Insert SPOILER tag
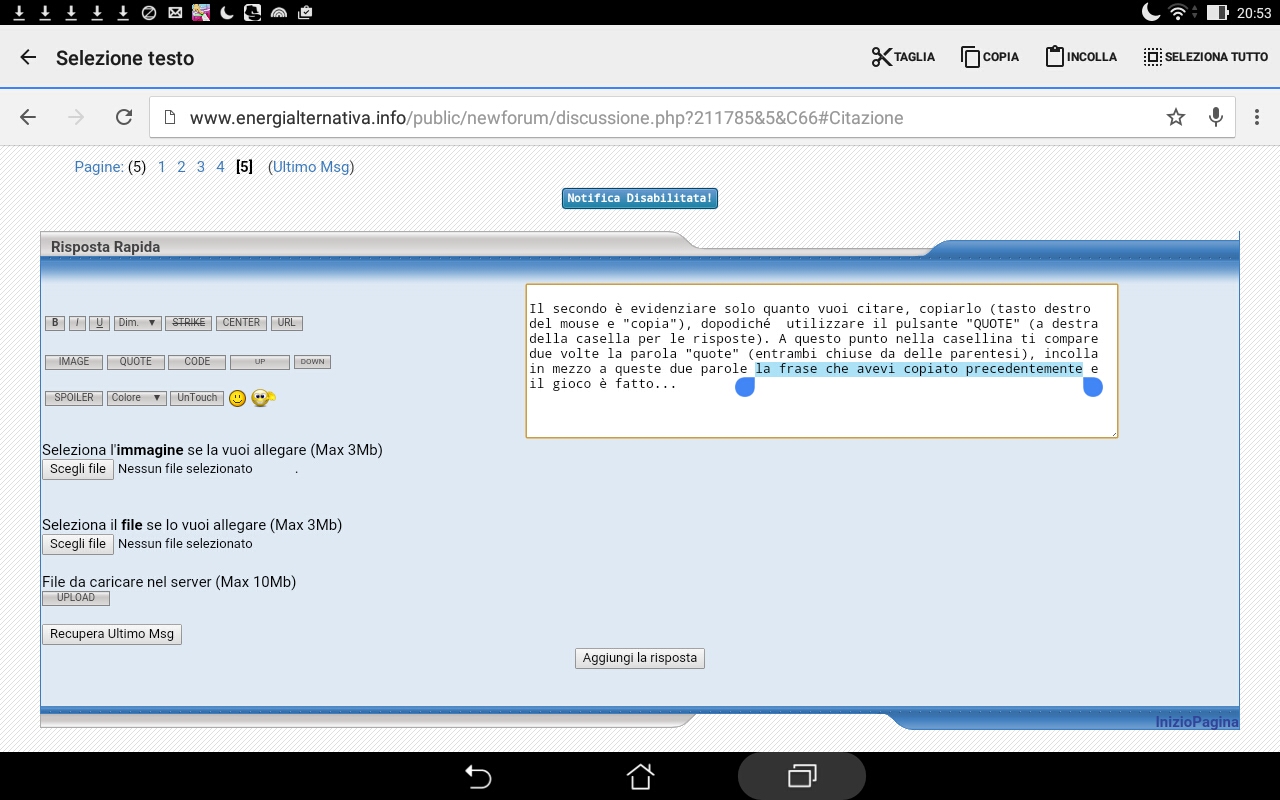 tap(74, 398)
